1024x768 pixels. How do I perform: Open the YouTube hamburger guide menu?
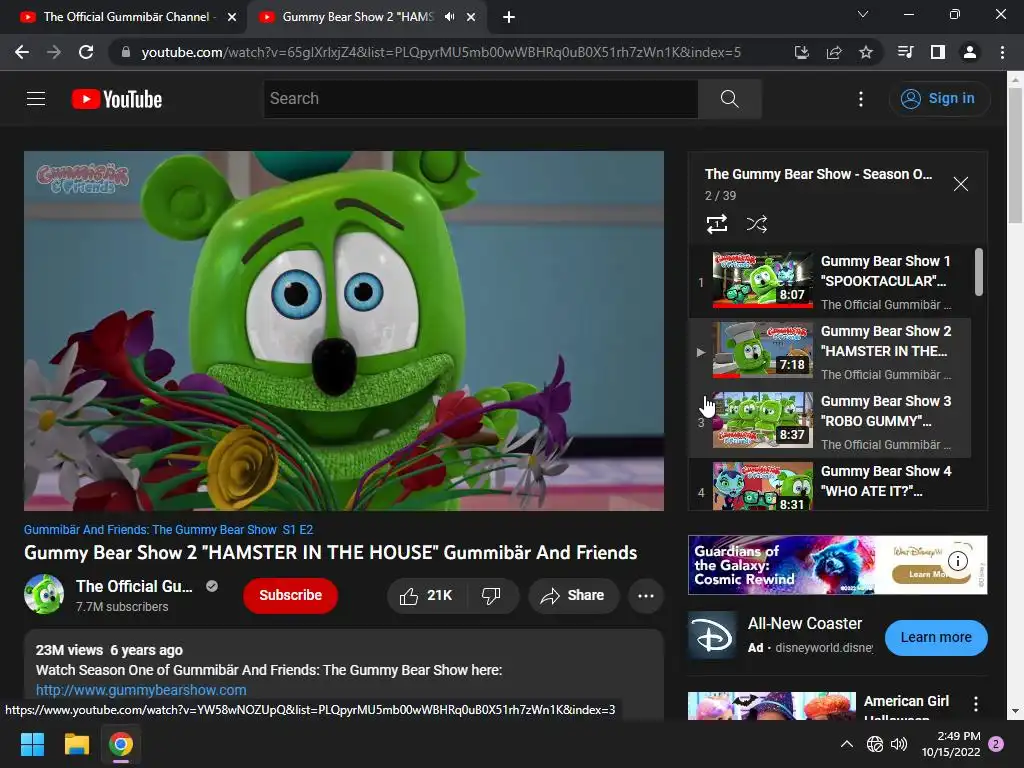click(x=36, y=99)
